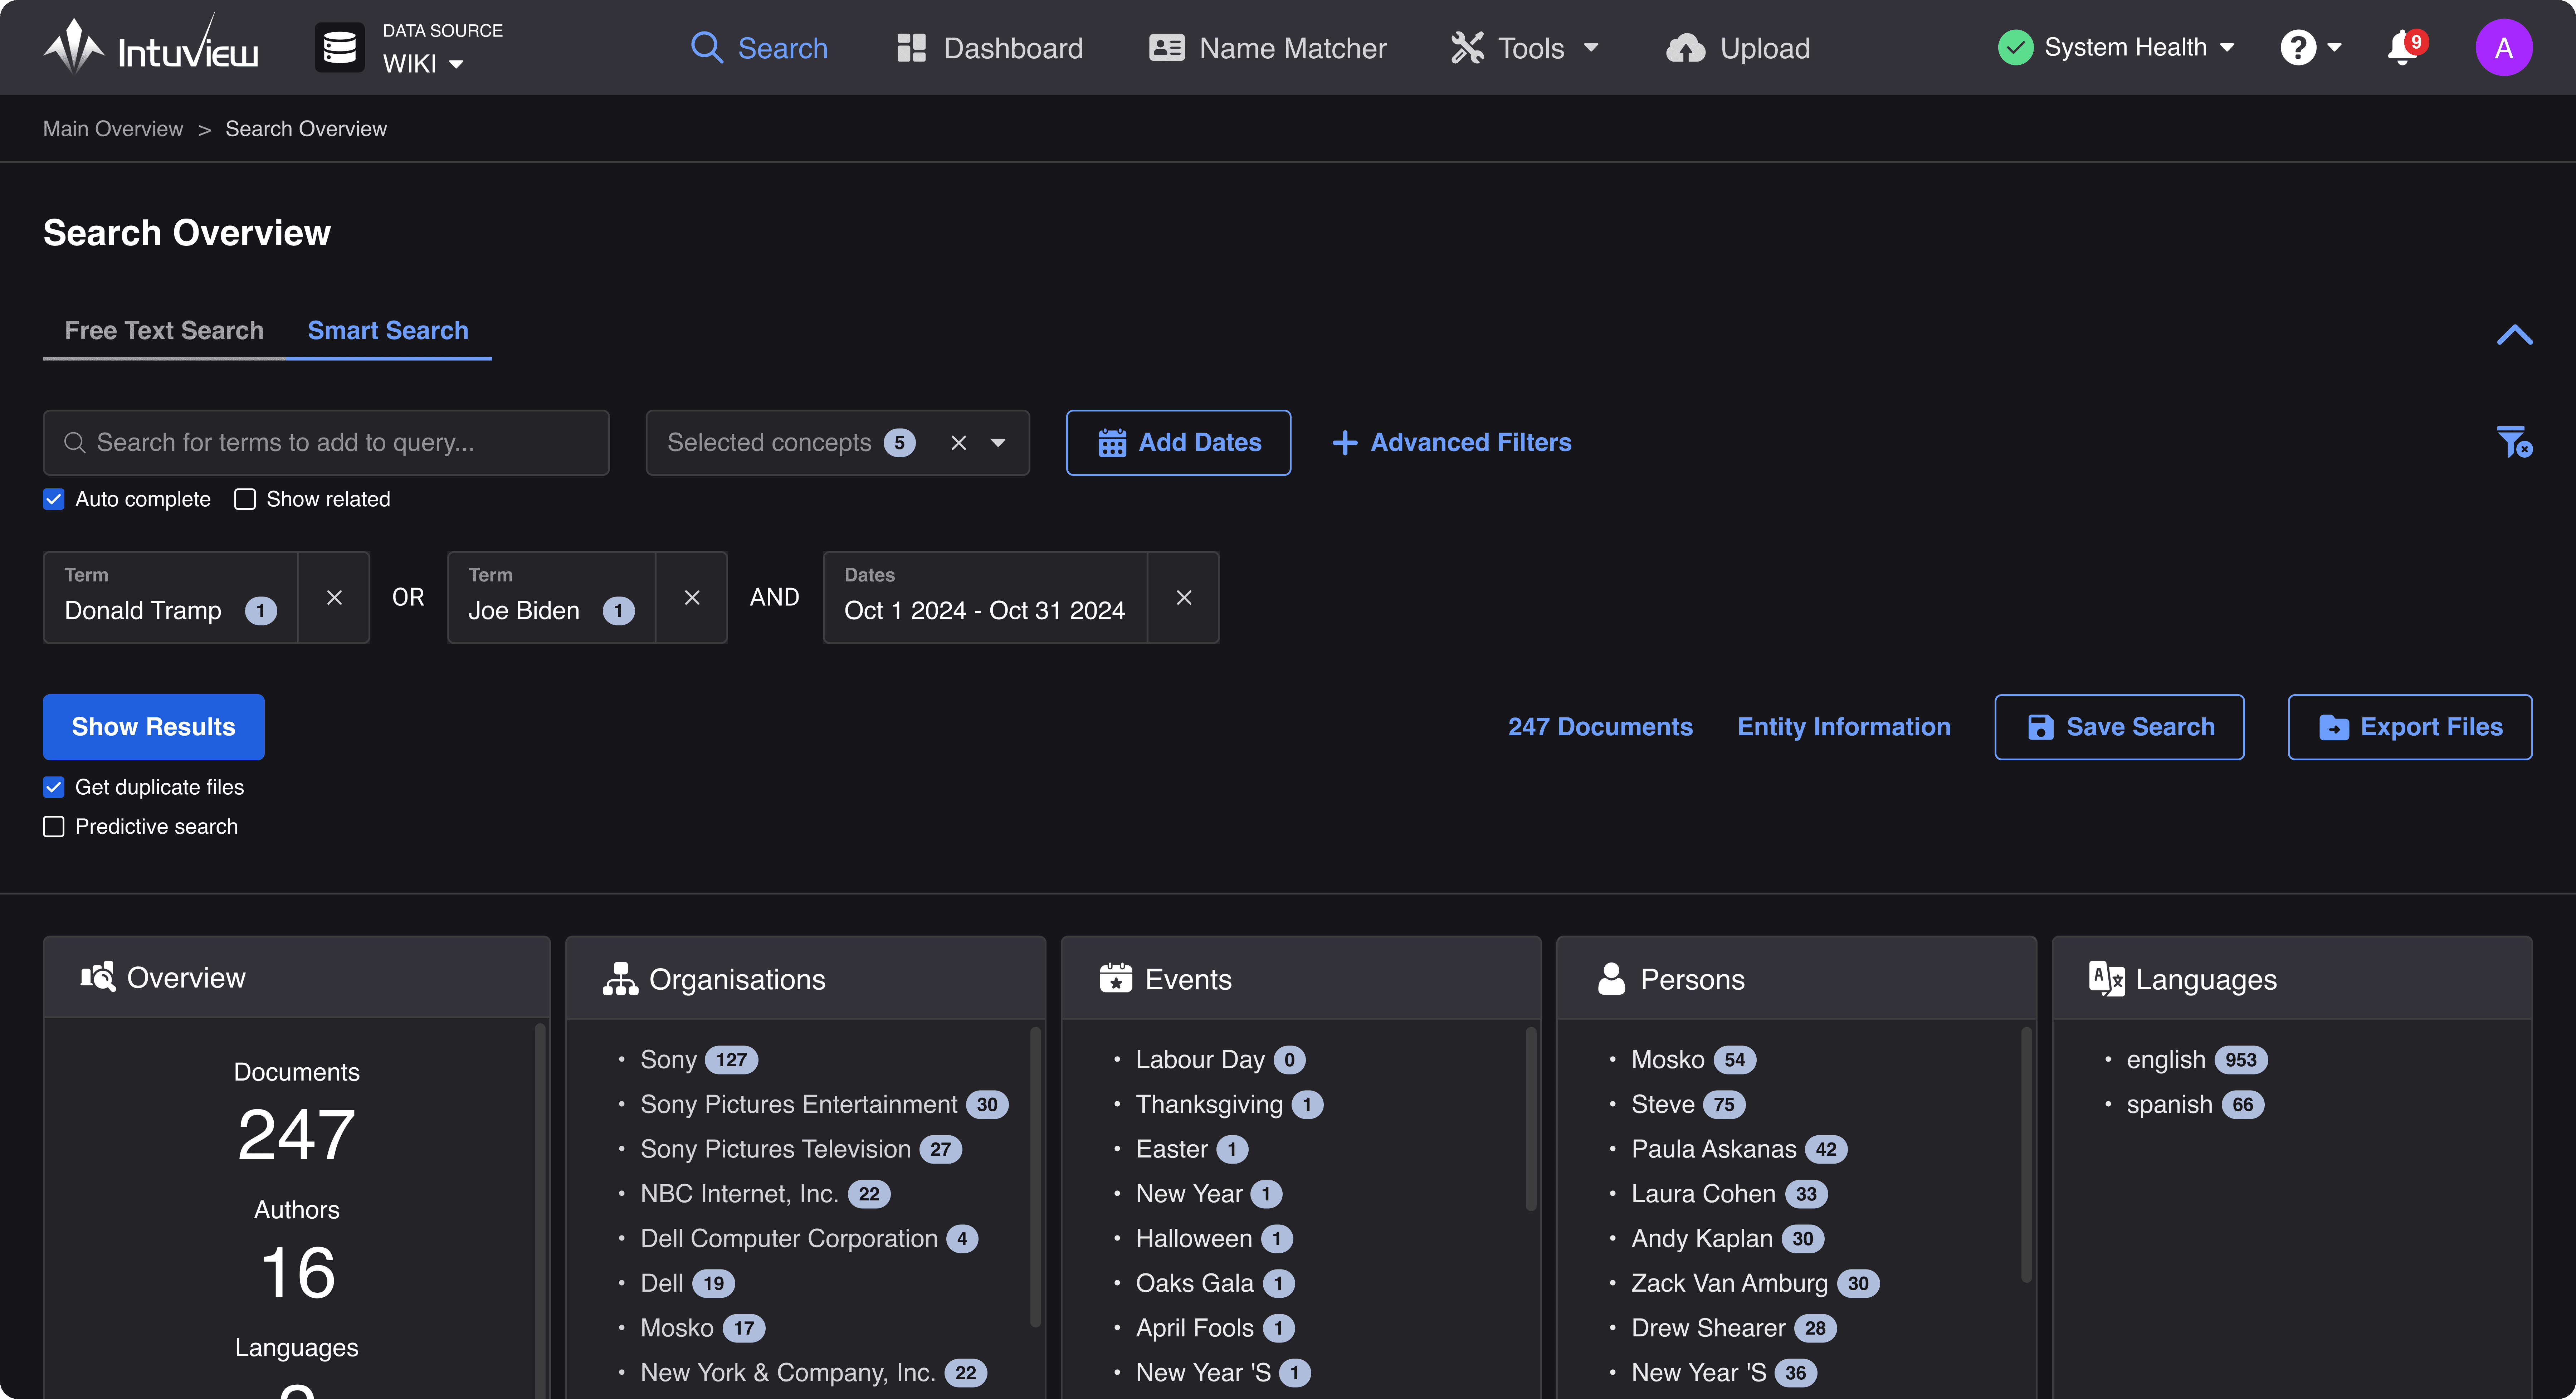Remove the Dates filter chip
This screenshot has width=2576, height=1399.
coord(1184,598)
